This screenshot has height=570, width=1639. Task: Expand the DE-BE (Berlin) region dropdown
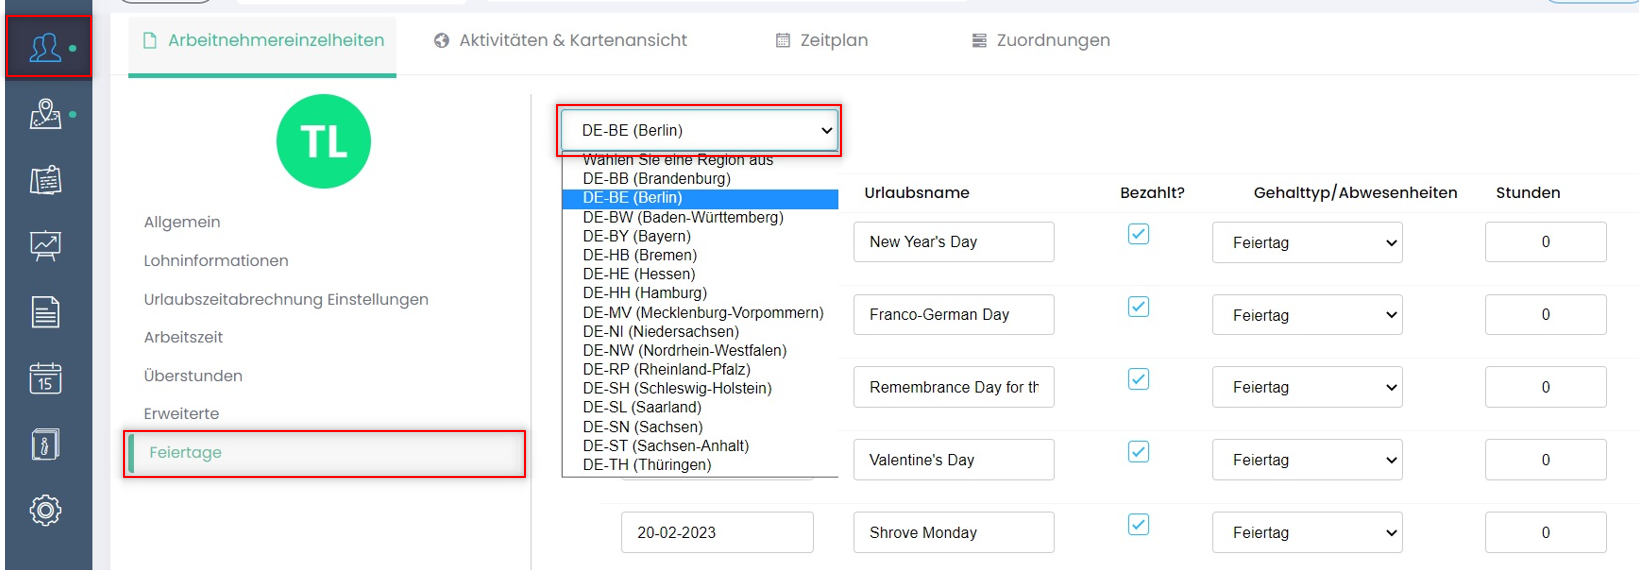pos(699,130)
